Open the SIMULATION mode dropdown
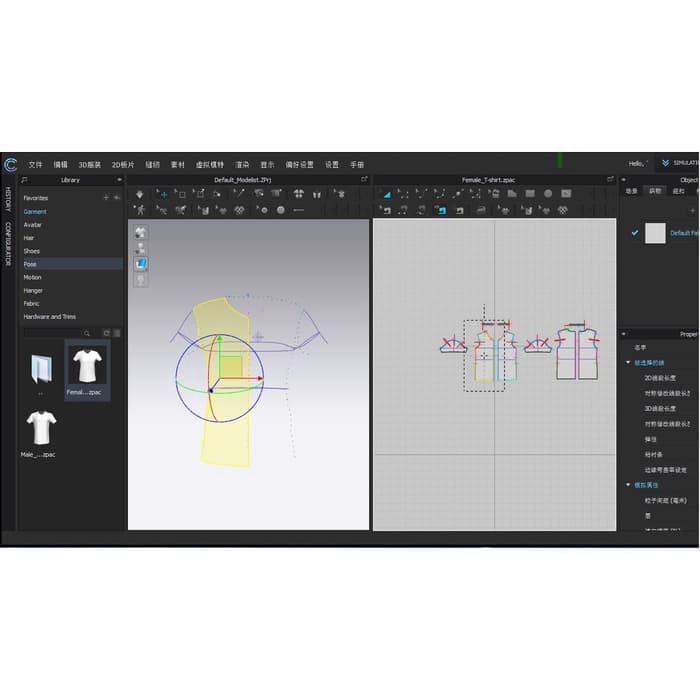 (x=680, y=163)
